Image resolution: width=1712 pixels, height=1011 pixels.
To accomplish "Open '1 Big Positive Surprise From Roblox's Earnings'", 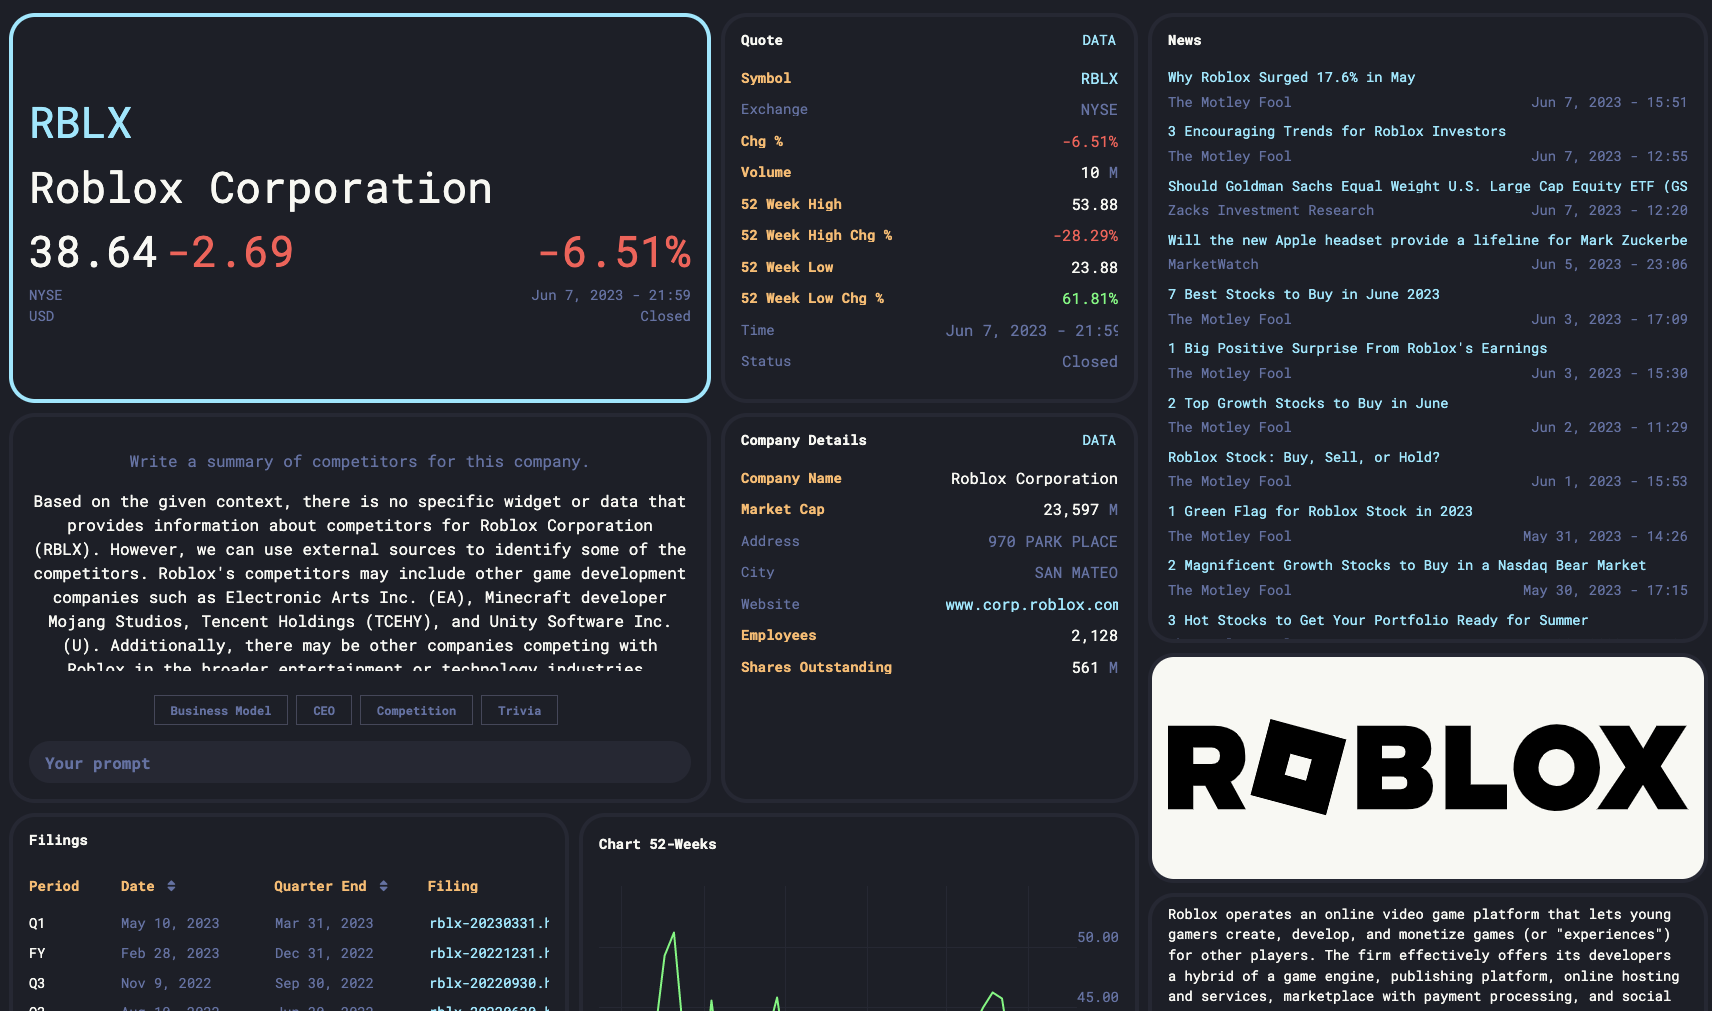I will [x=1357, y=348].
